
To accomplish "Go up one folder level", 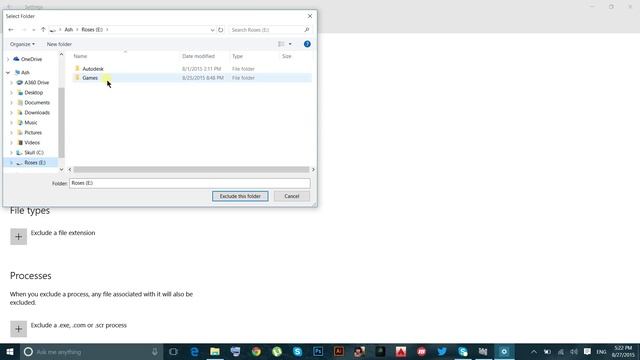I will click(x=43, y=30).
